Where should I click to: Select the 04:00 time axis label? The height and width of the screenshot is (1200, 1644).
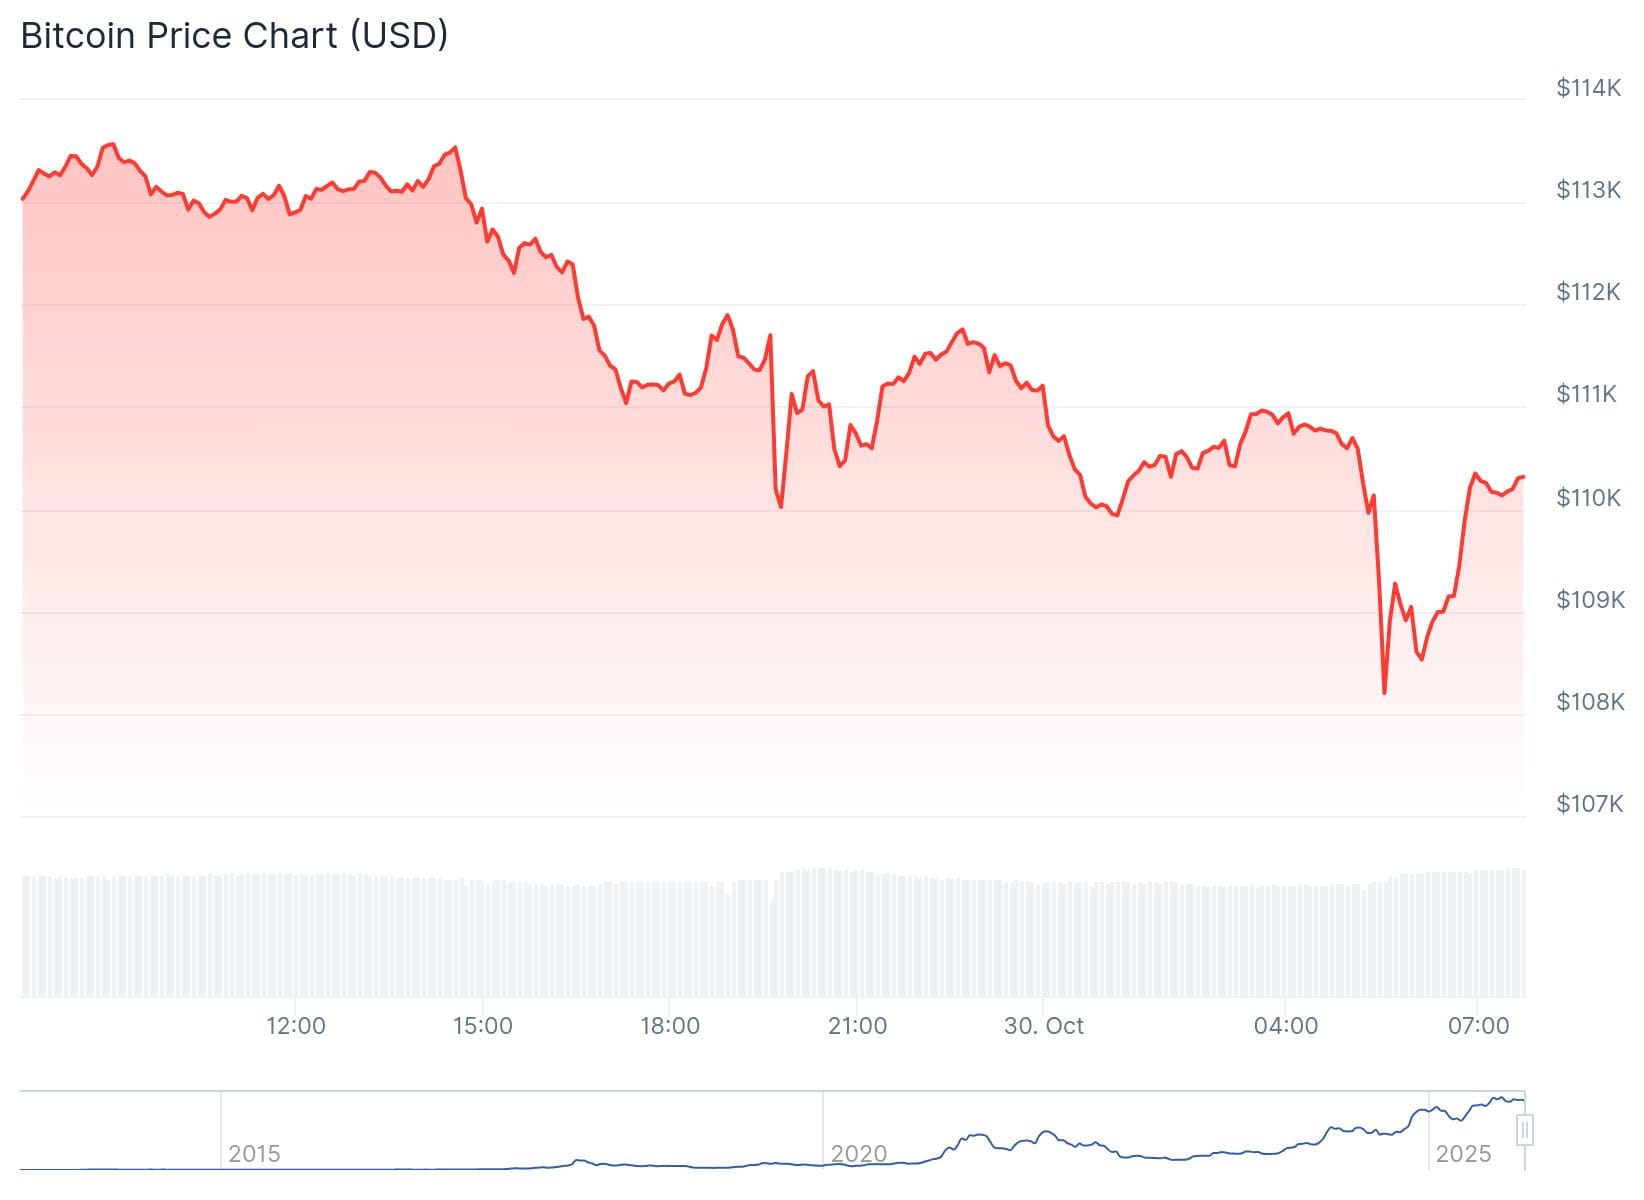coord(1285,1026)
